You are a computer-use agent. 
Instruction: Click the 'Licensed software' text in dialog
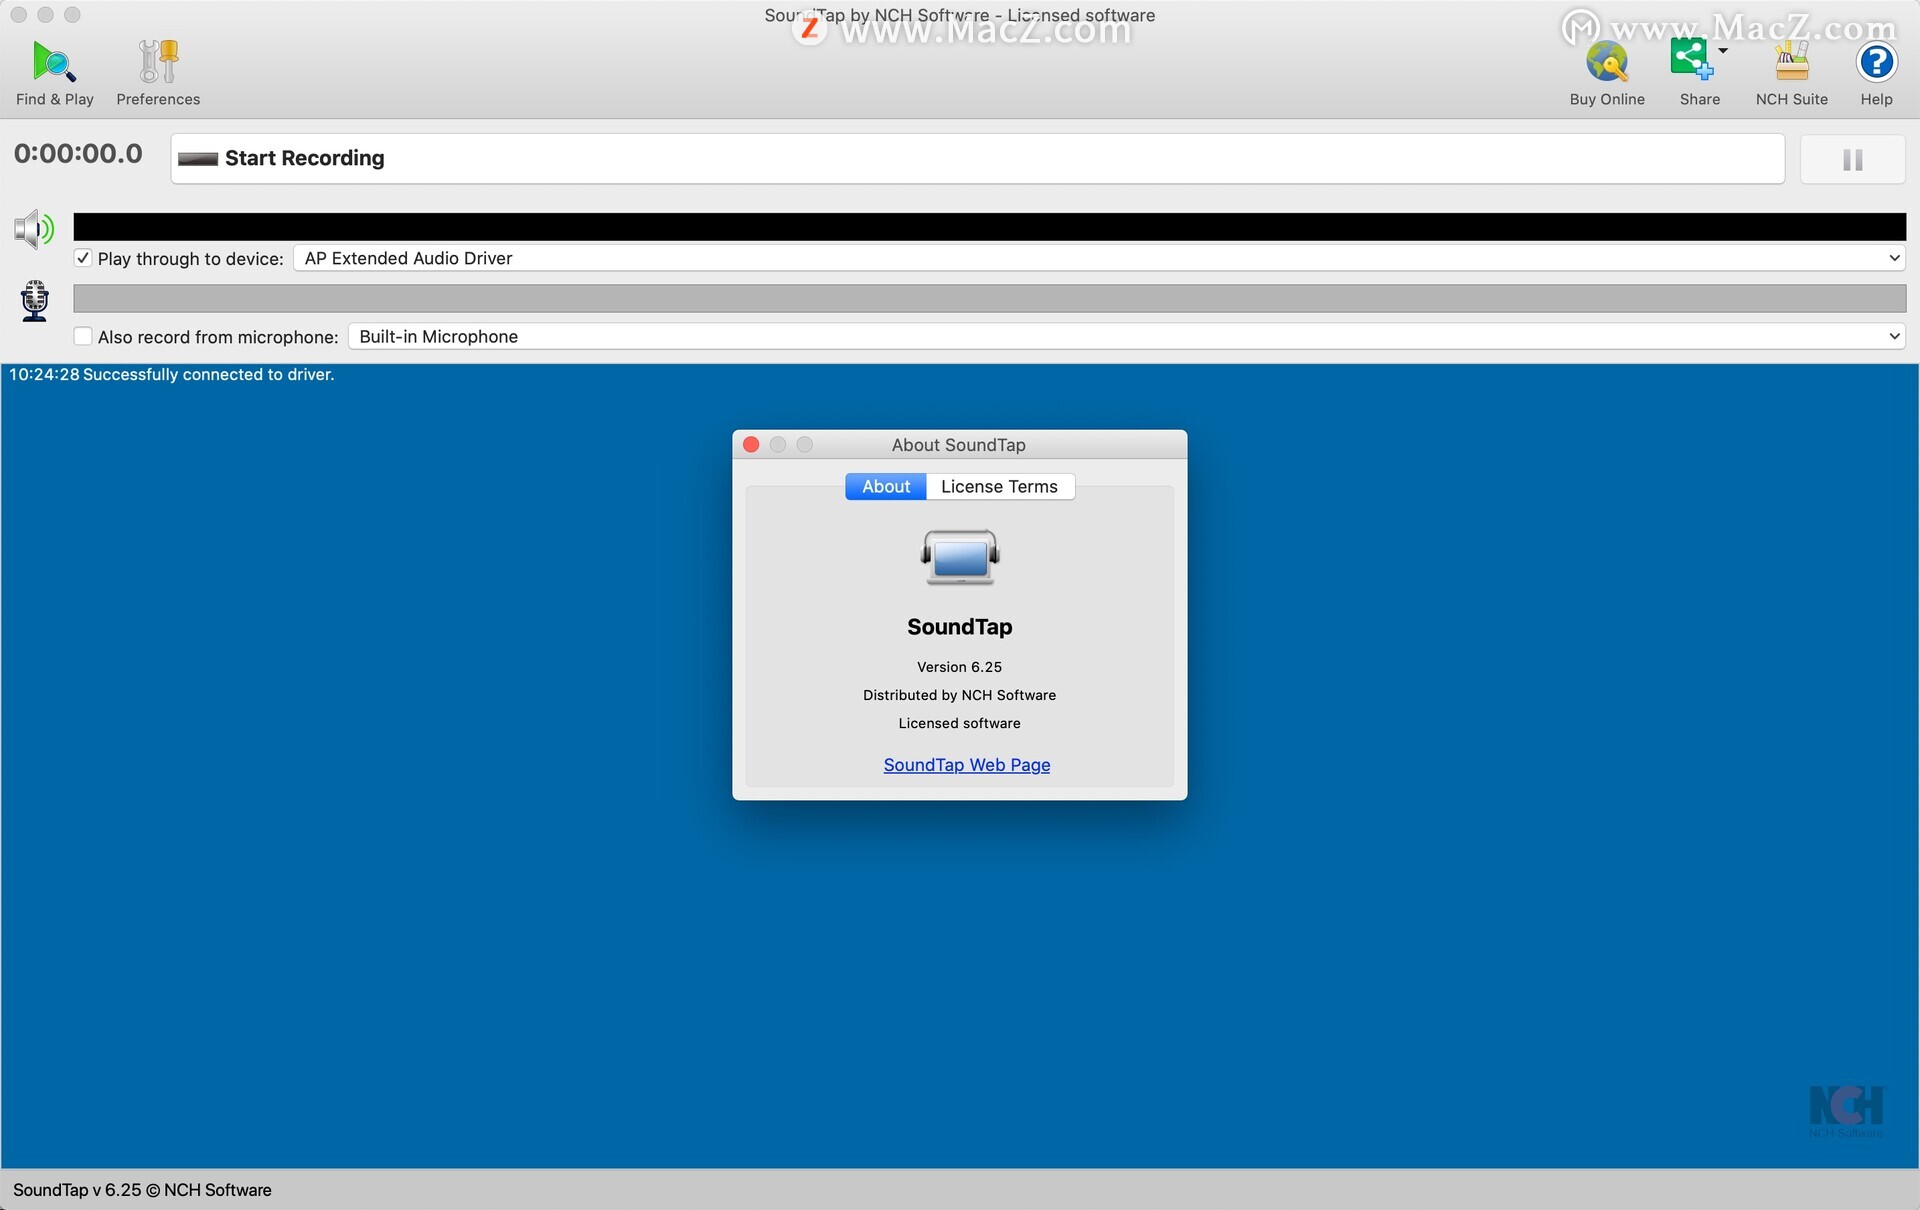tap(959, 723)
